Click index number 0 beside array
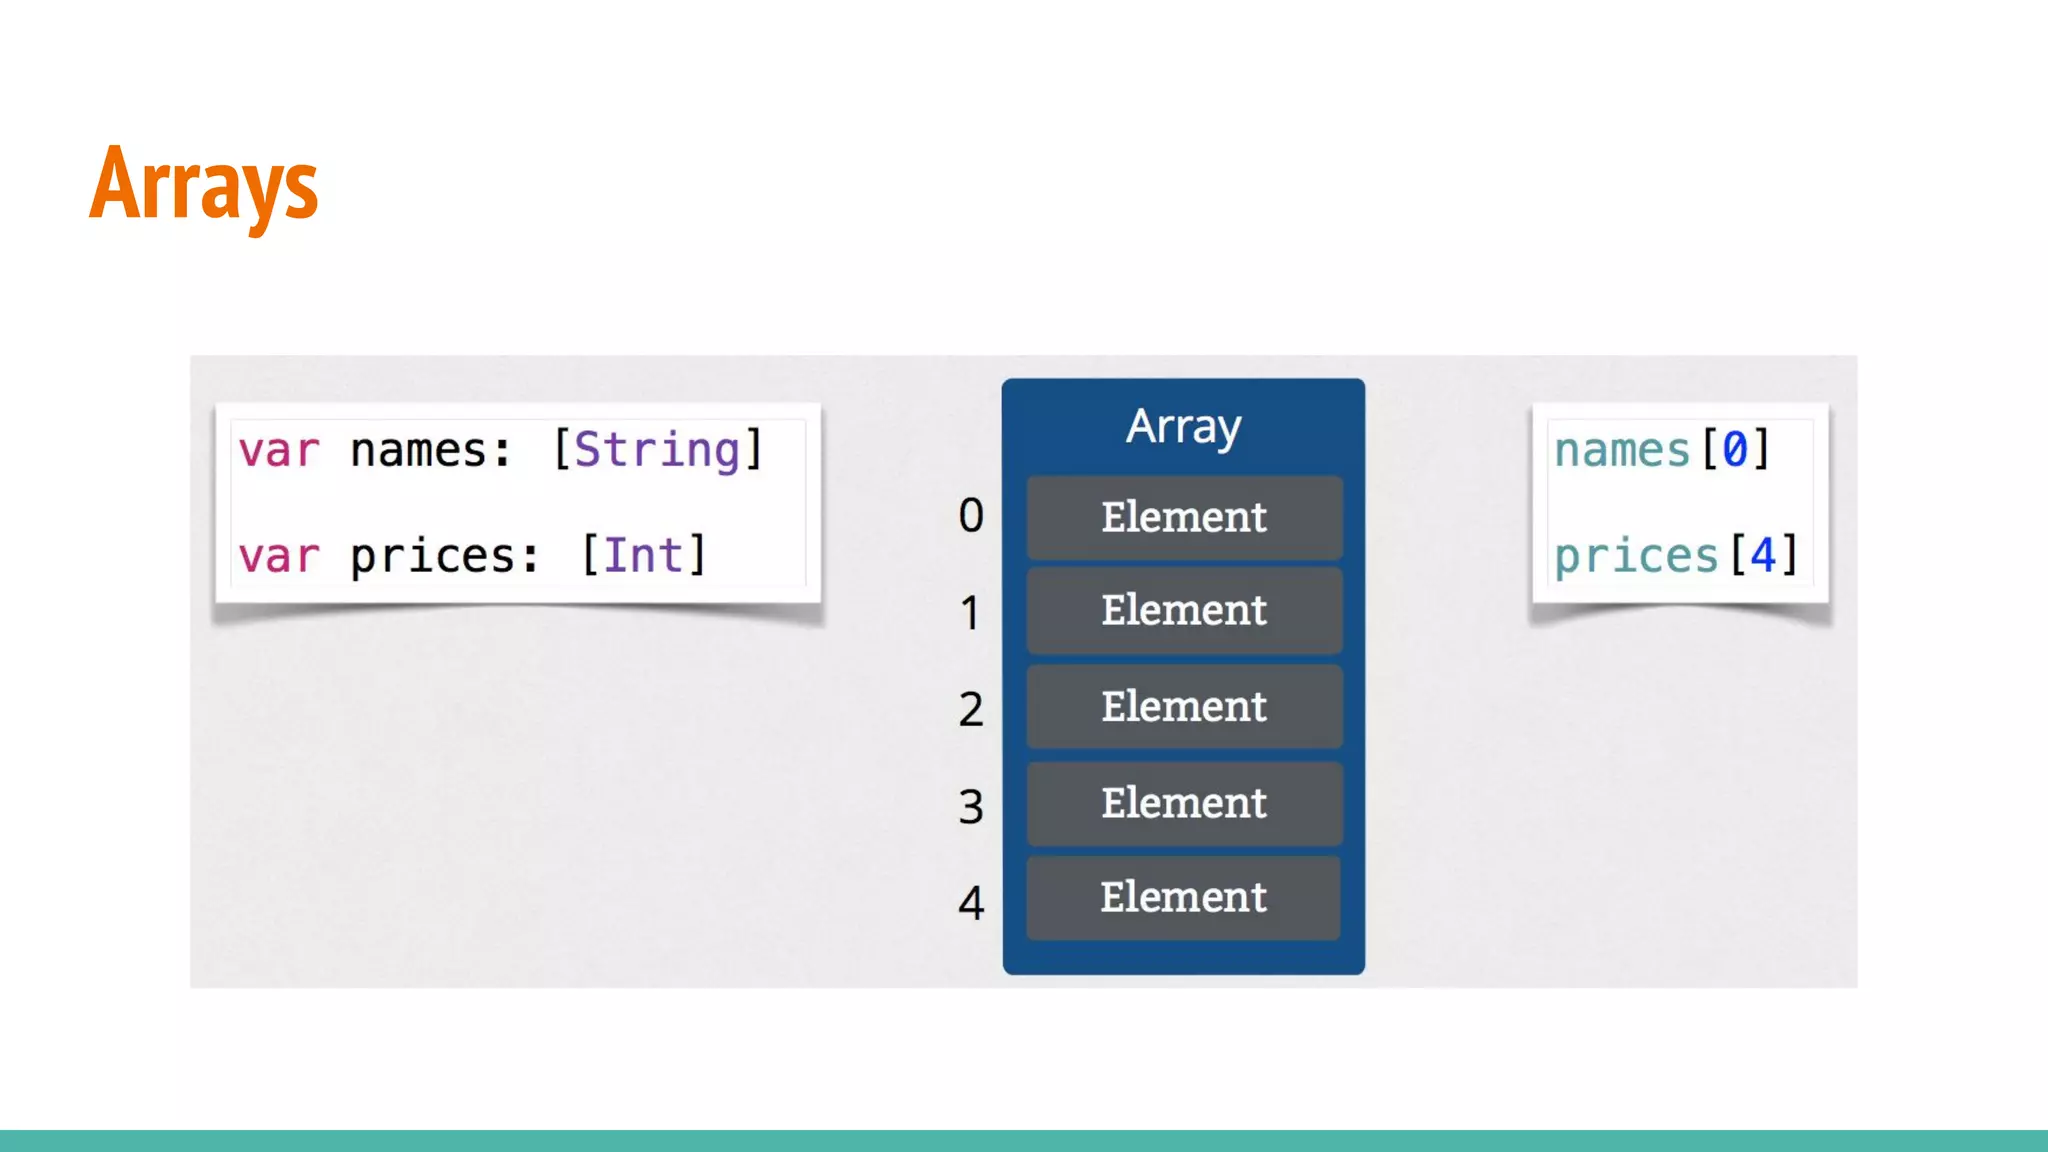Viewport: 2048px width, 1152px height. 970,516
